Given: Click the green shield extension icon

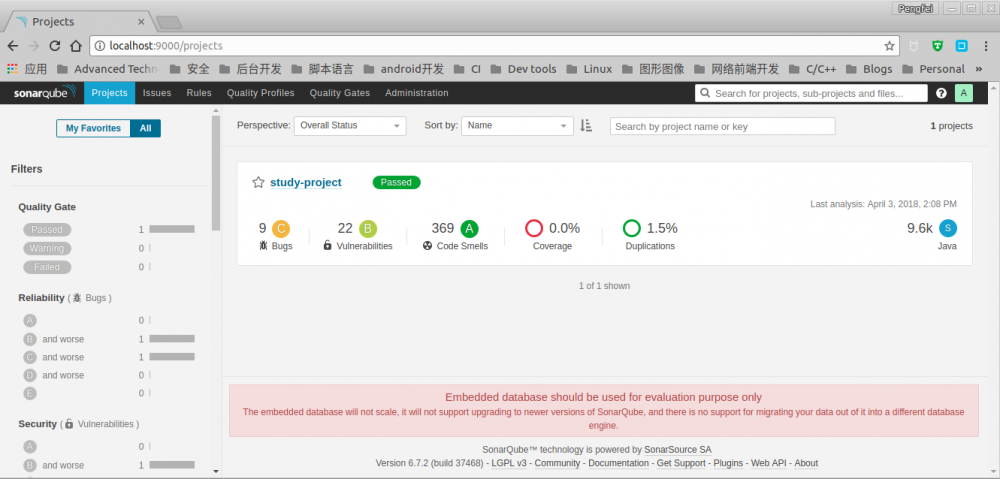Looking at the screenshot, I should tap(937, 46).
